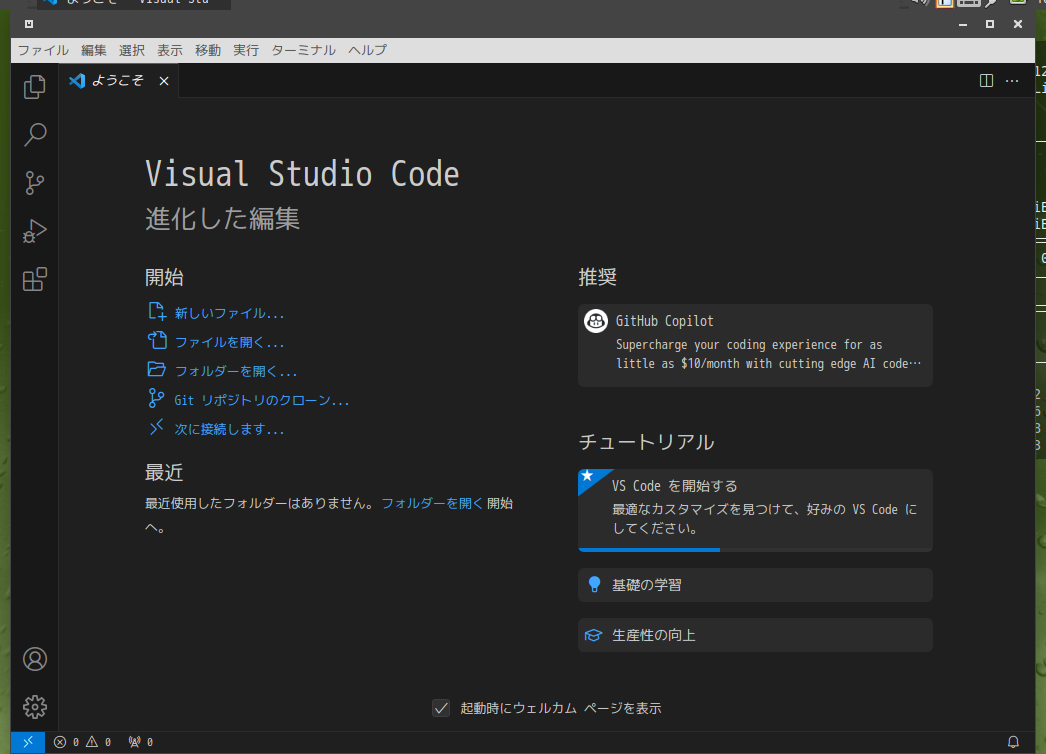The width and height of the screenshot is (1046, 754).
Task: Open the Search view magnifier icon
Action: pos(35,135)
